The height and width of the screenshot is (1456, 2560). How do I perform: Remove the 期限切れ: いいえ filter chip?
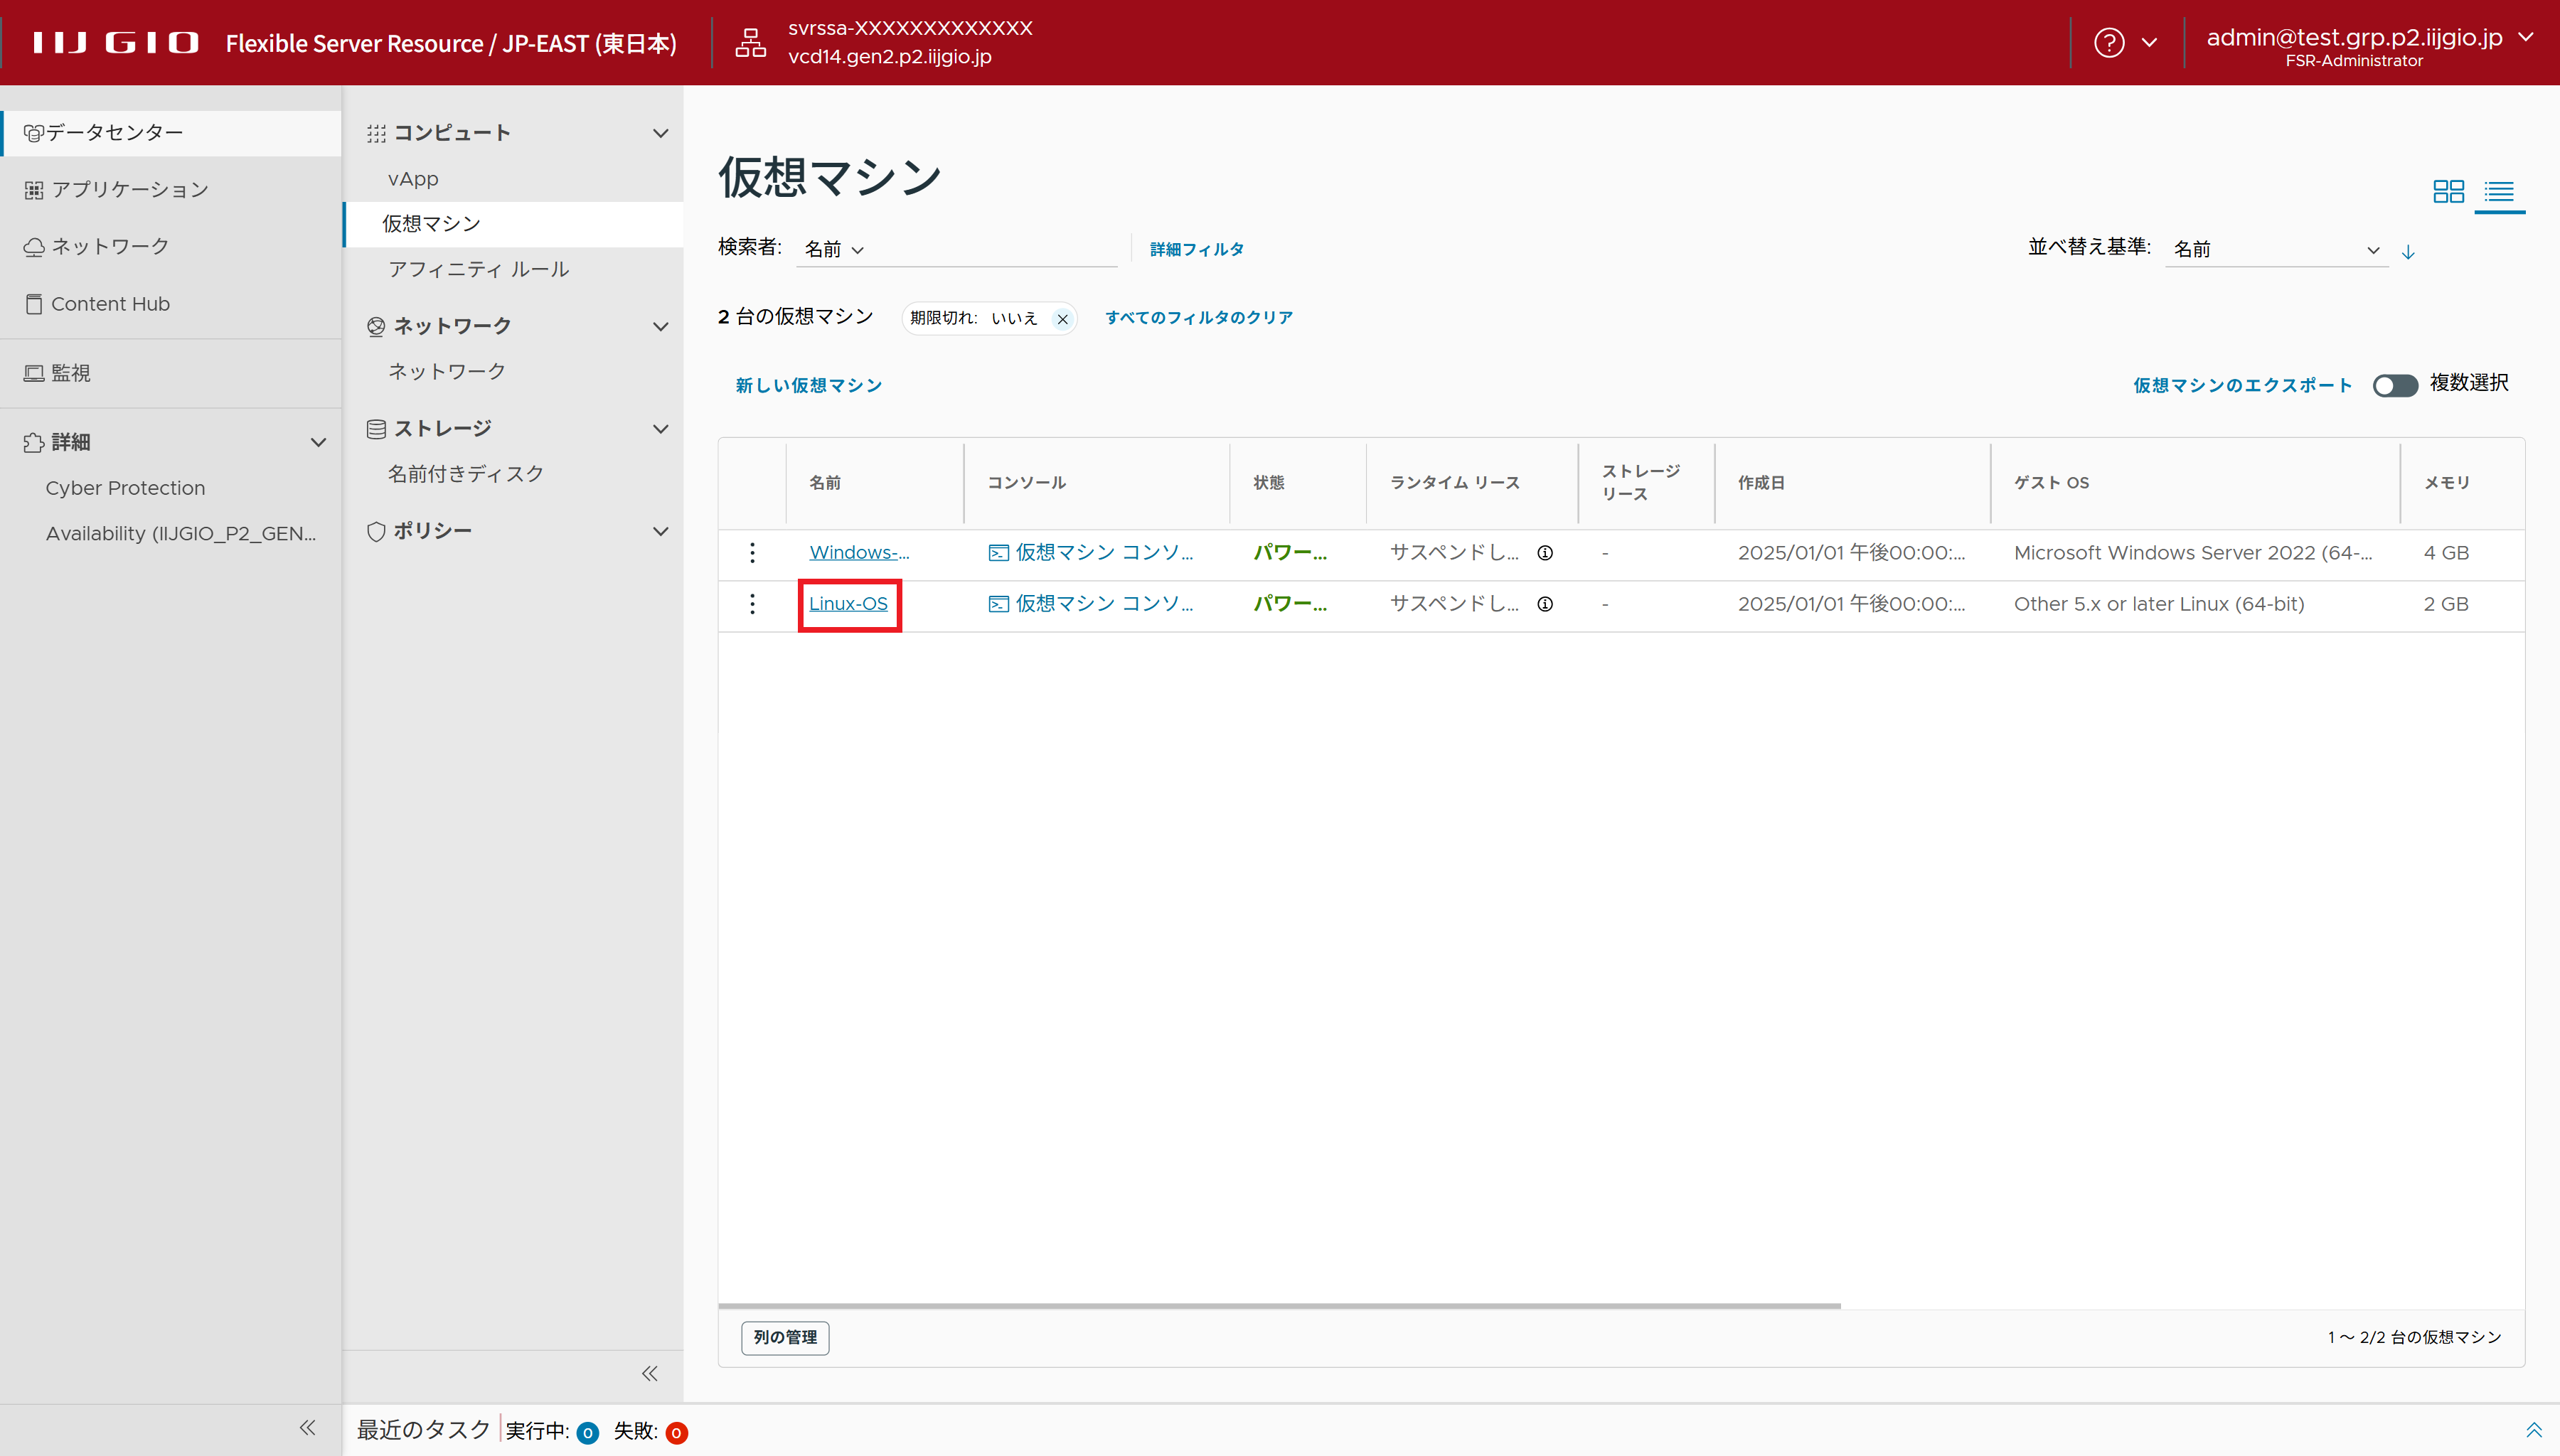pyautogui.click(x=1062, y=319)
